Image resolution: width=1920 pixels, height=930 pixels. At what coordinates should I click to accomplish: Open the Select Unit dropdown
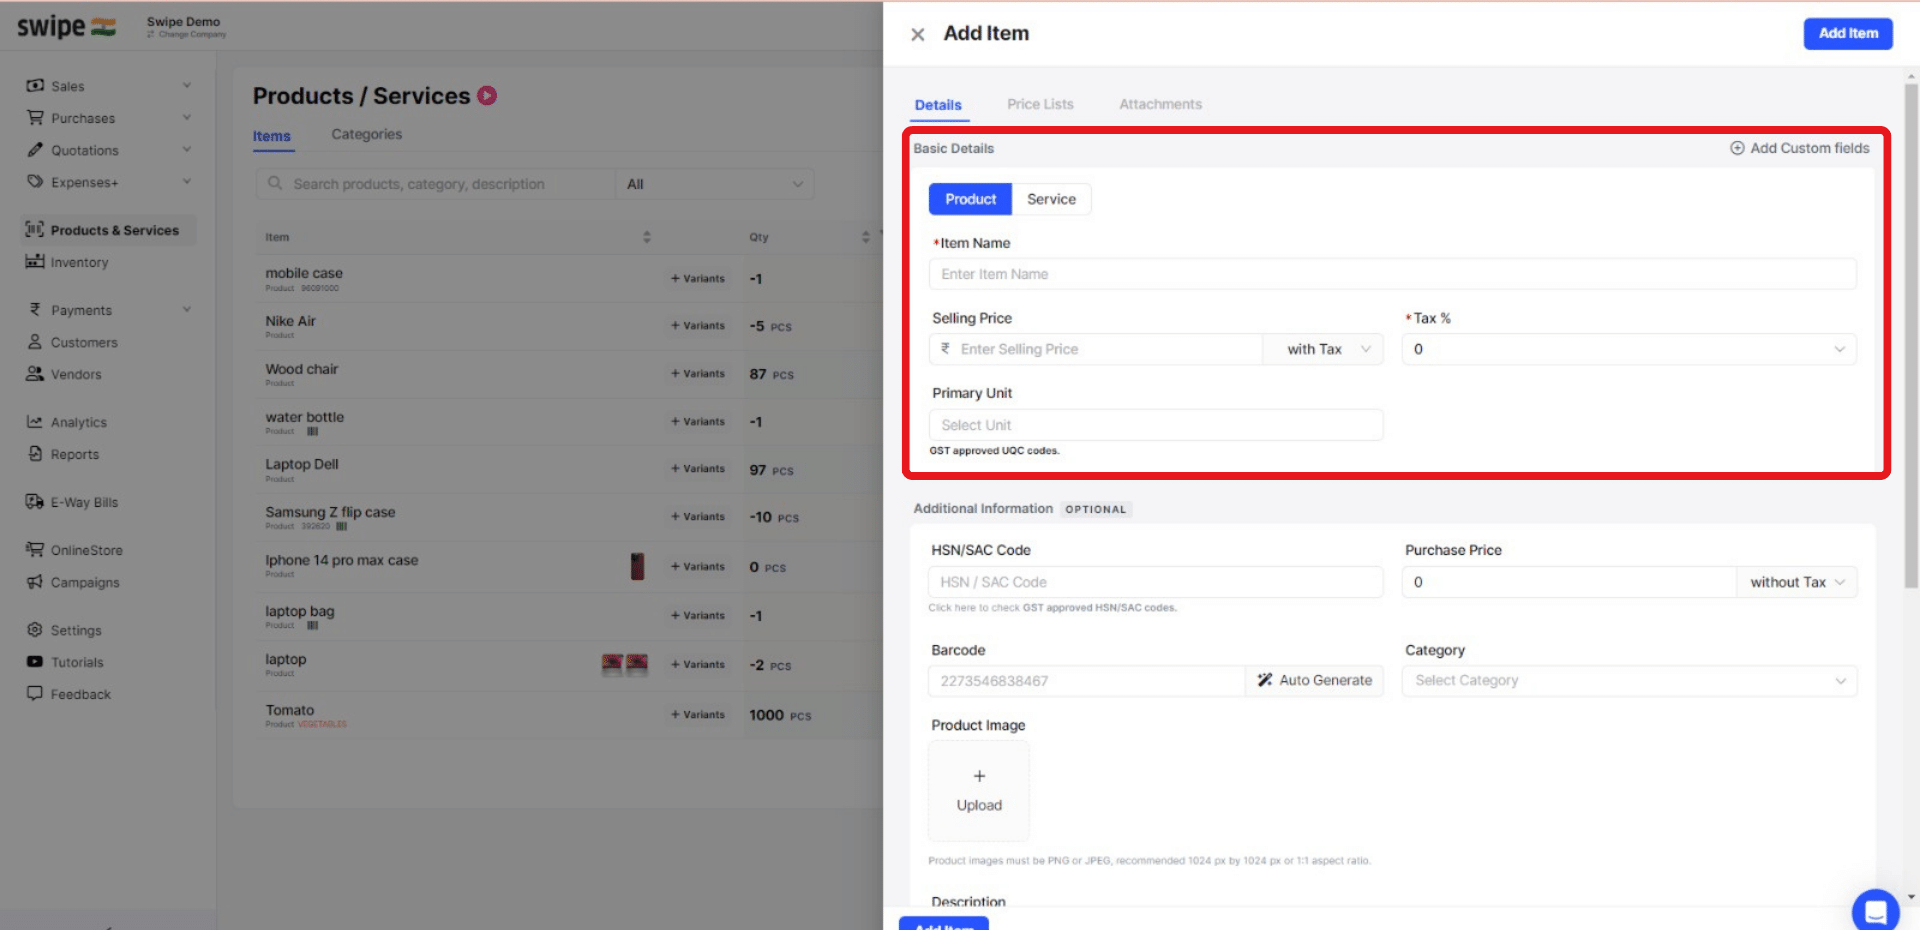click(1155, 424)
